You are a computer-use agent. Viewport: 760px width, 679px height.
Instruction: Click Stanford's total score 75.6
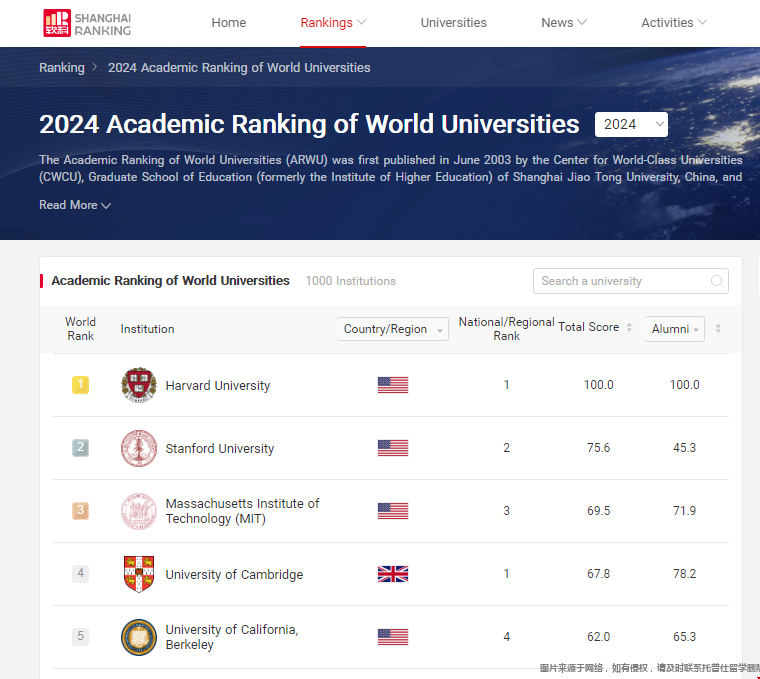[599, 448]
